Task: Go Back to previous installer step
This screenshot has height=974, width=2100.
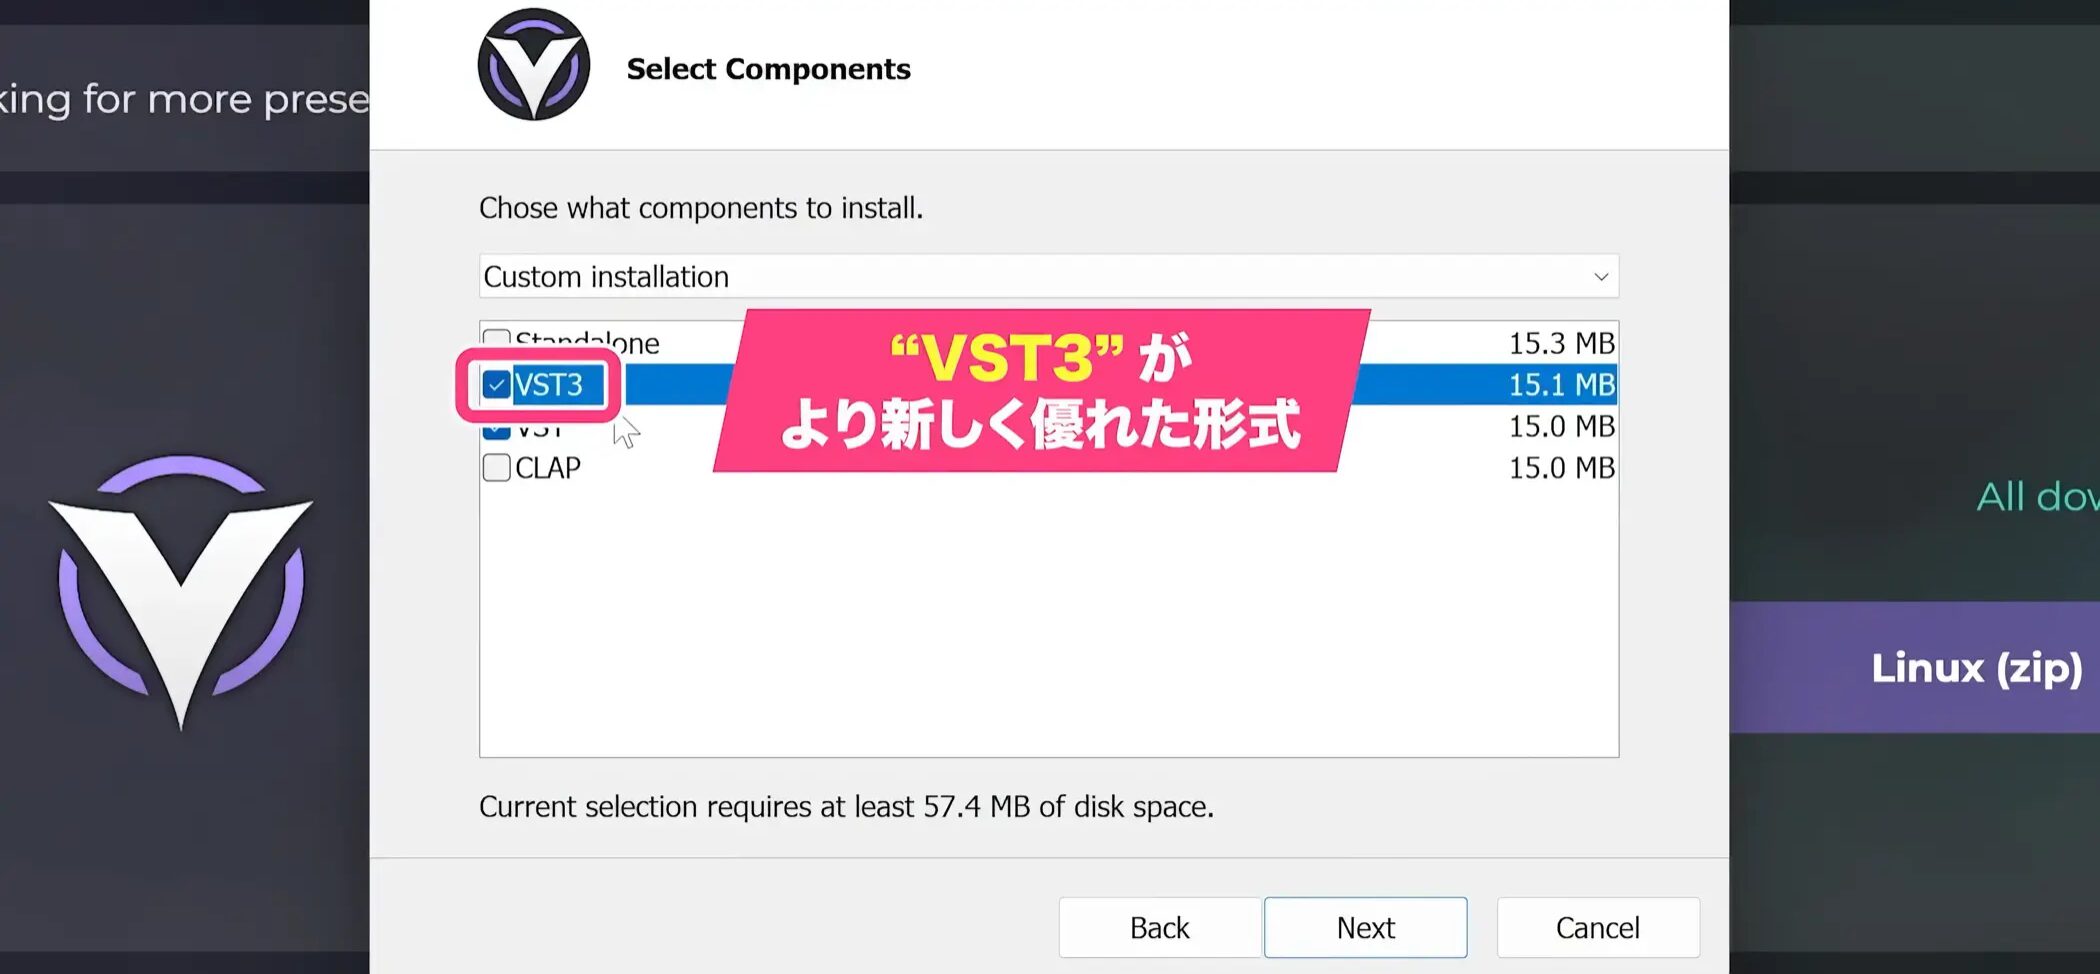Action: tap(1159, 928)
